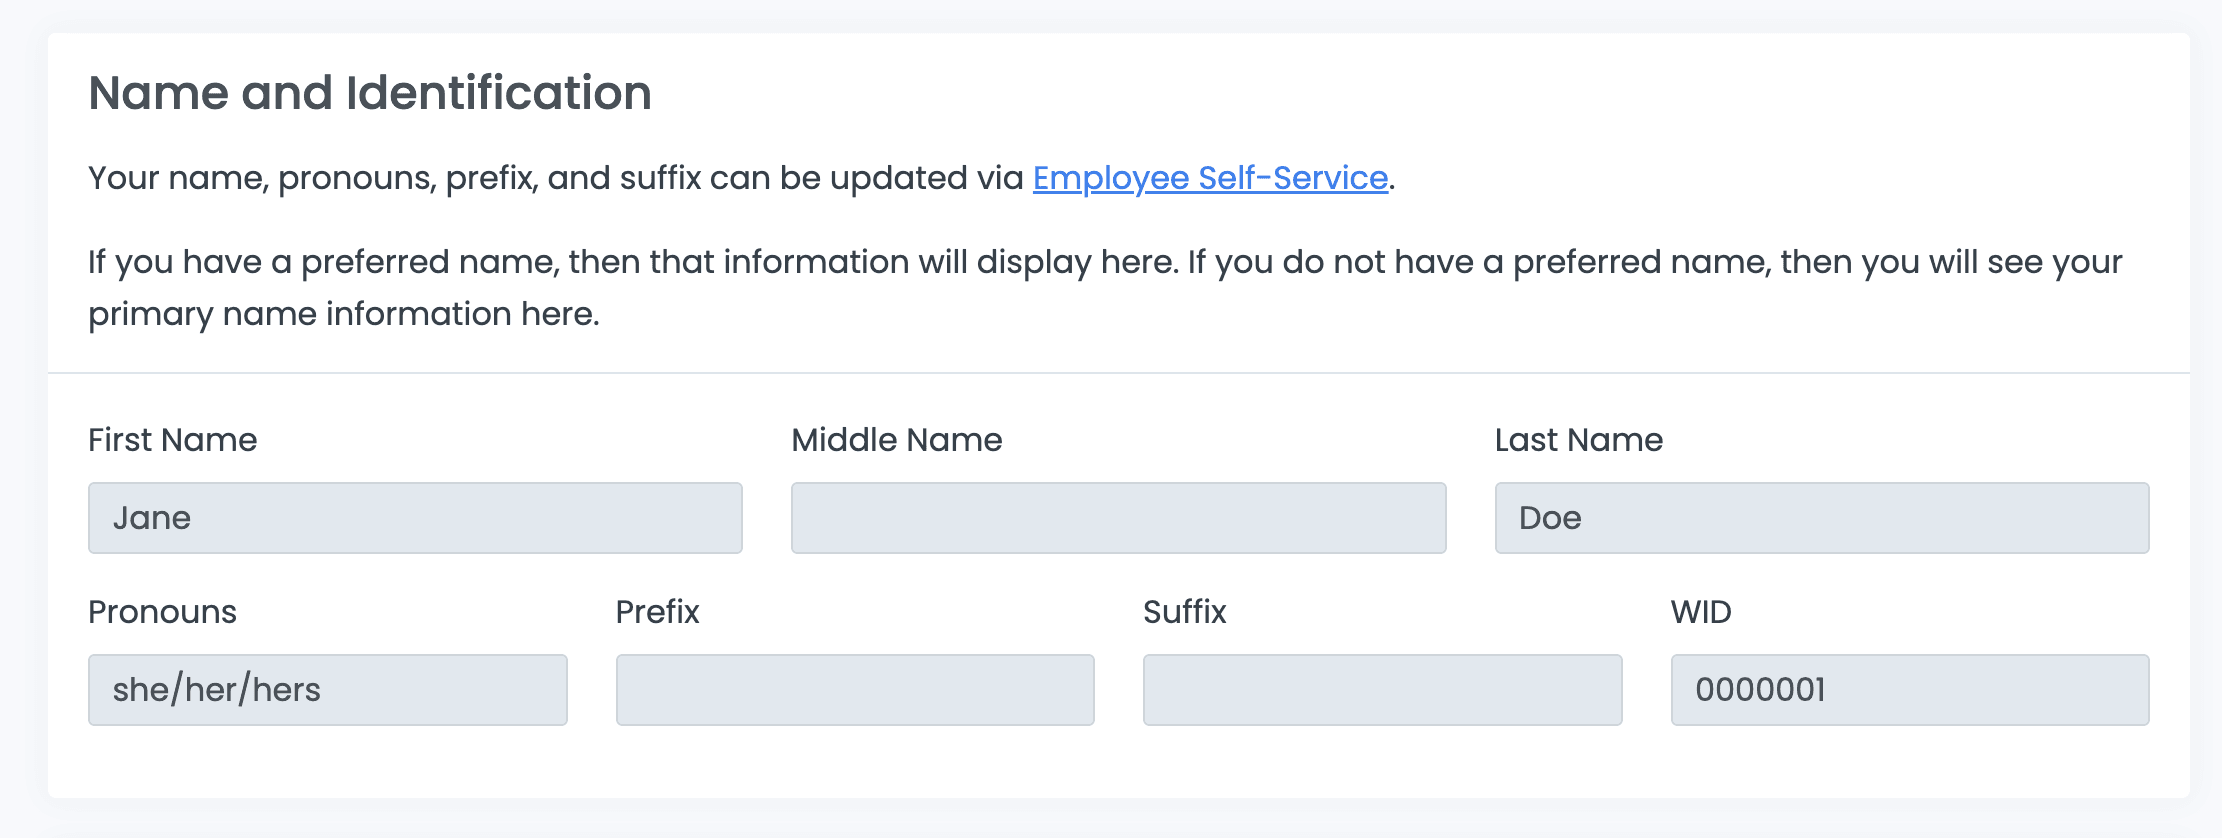Viewport: 2222px width, 838px height.
Task: Click the Middle Name label
Action: coord(896,440)
